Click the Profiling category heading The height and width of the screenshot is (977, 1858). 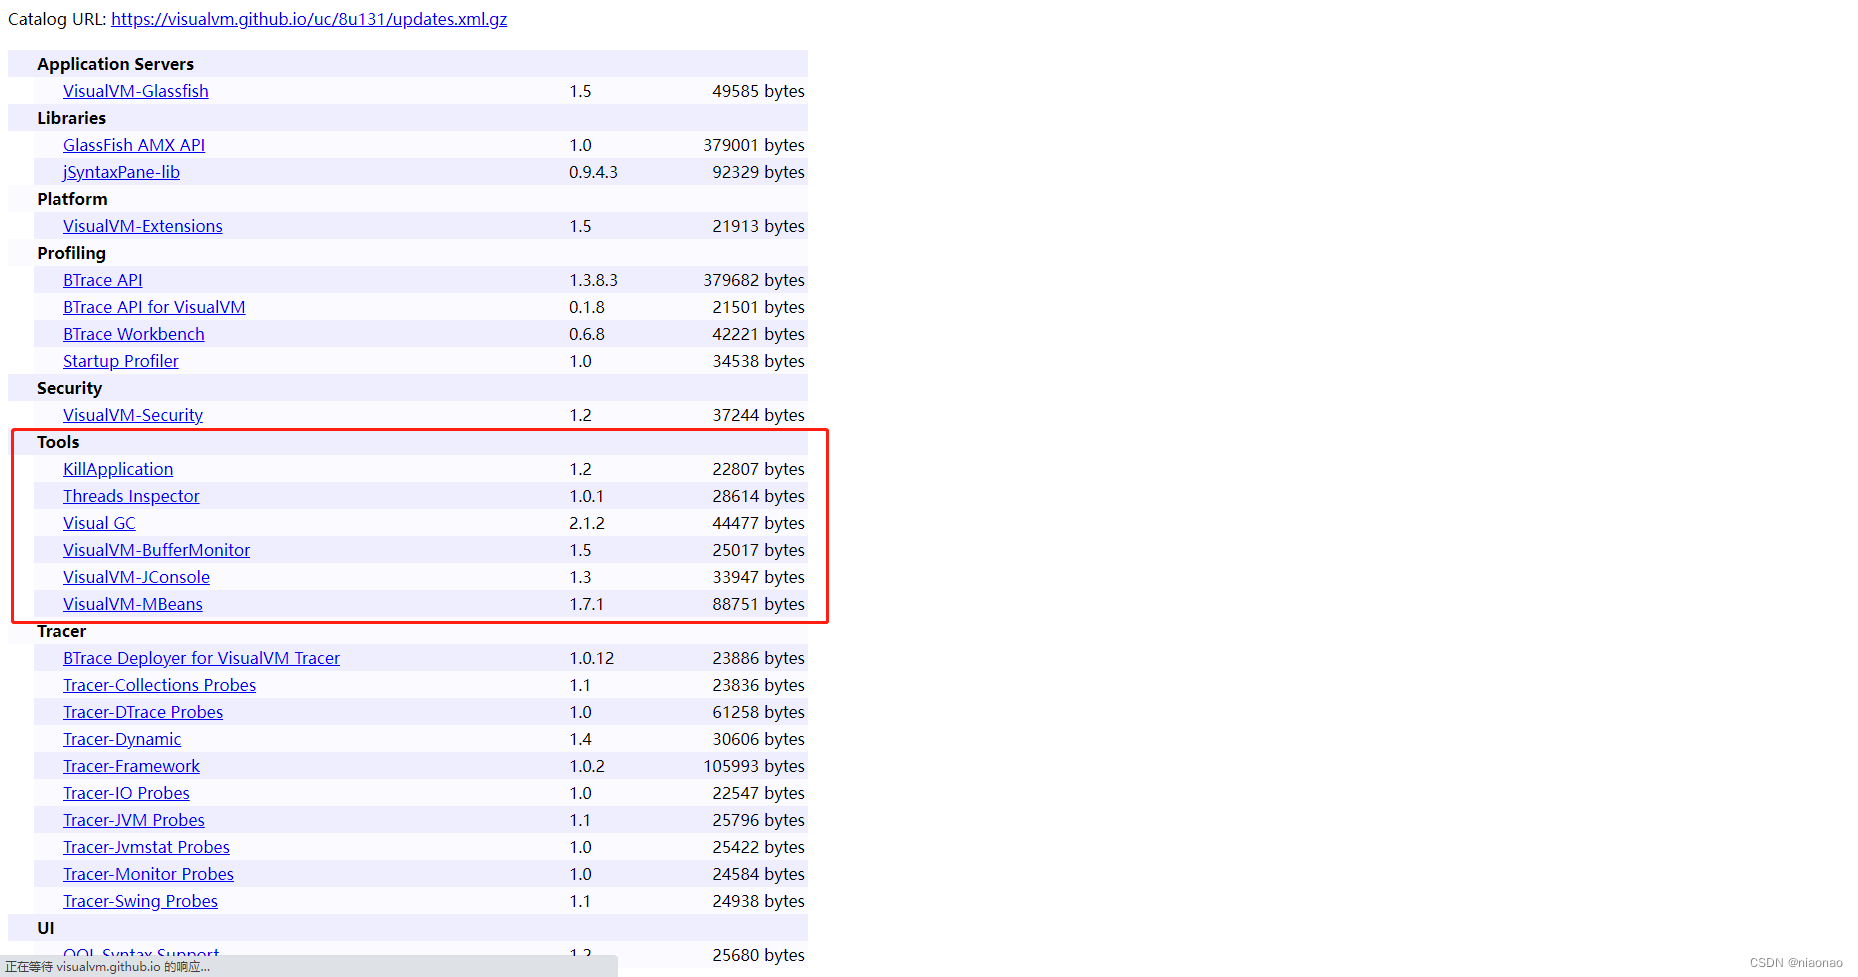coord(72,253)
